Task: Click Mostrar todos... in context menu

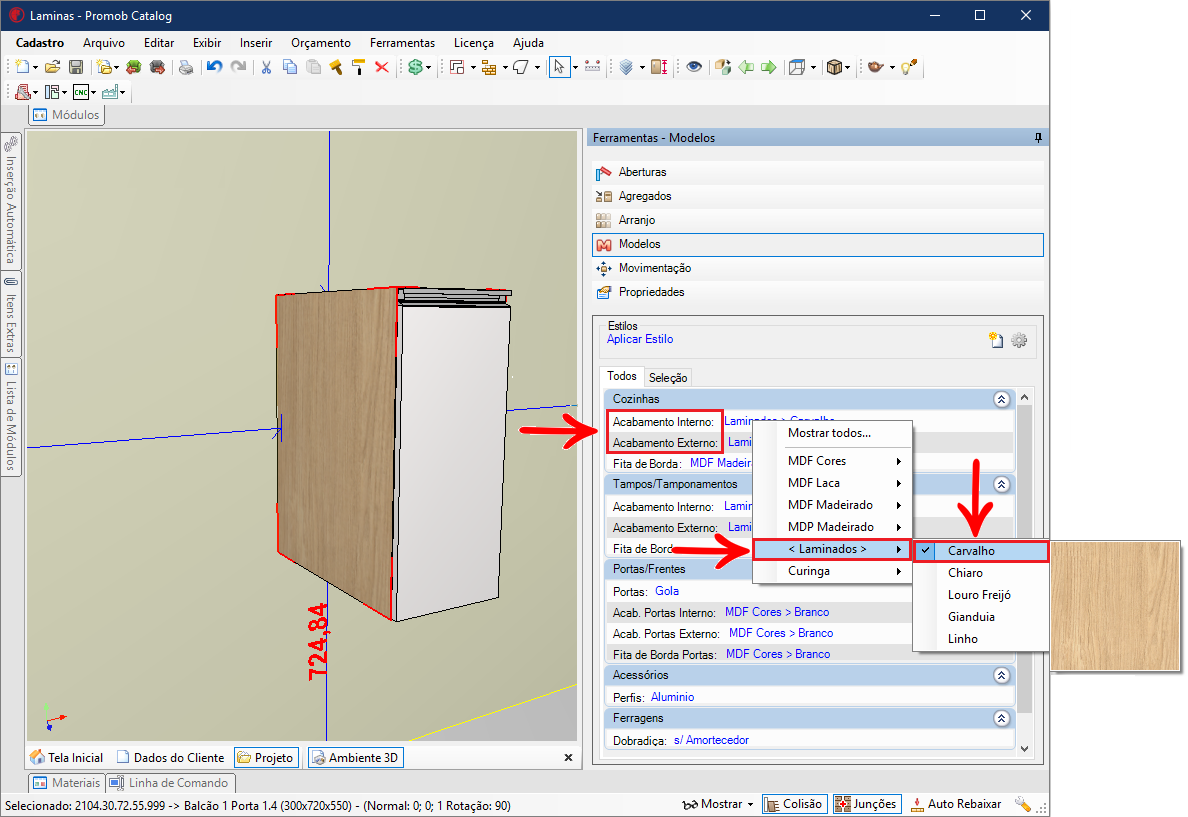Action: click(x=830, y=433)
